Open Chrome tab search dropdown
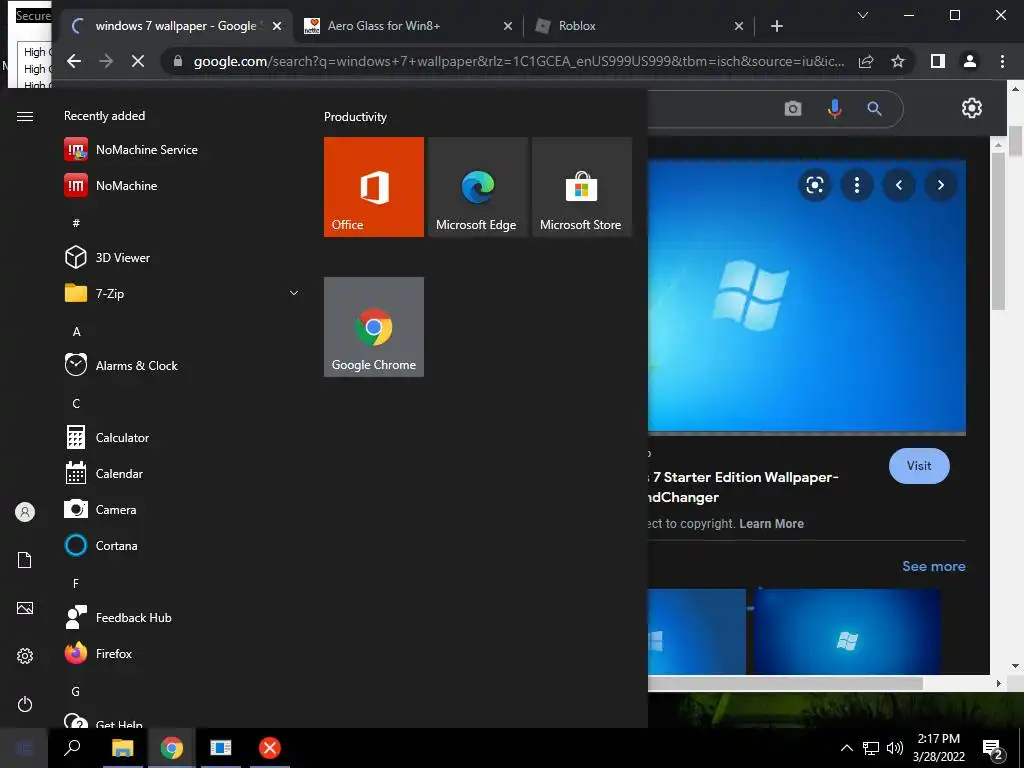The image size is (1024, 768). (x=863, y=15)
